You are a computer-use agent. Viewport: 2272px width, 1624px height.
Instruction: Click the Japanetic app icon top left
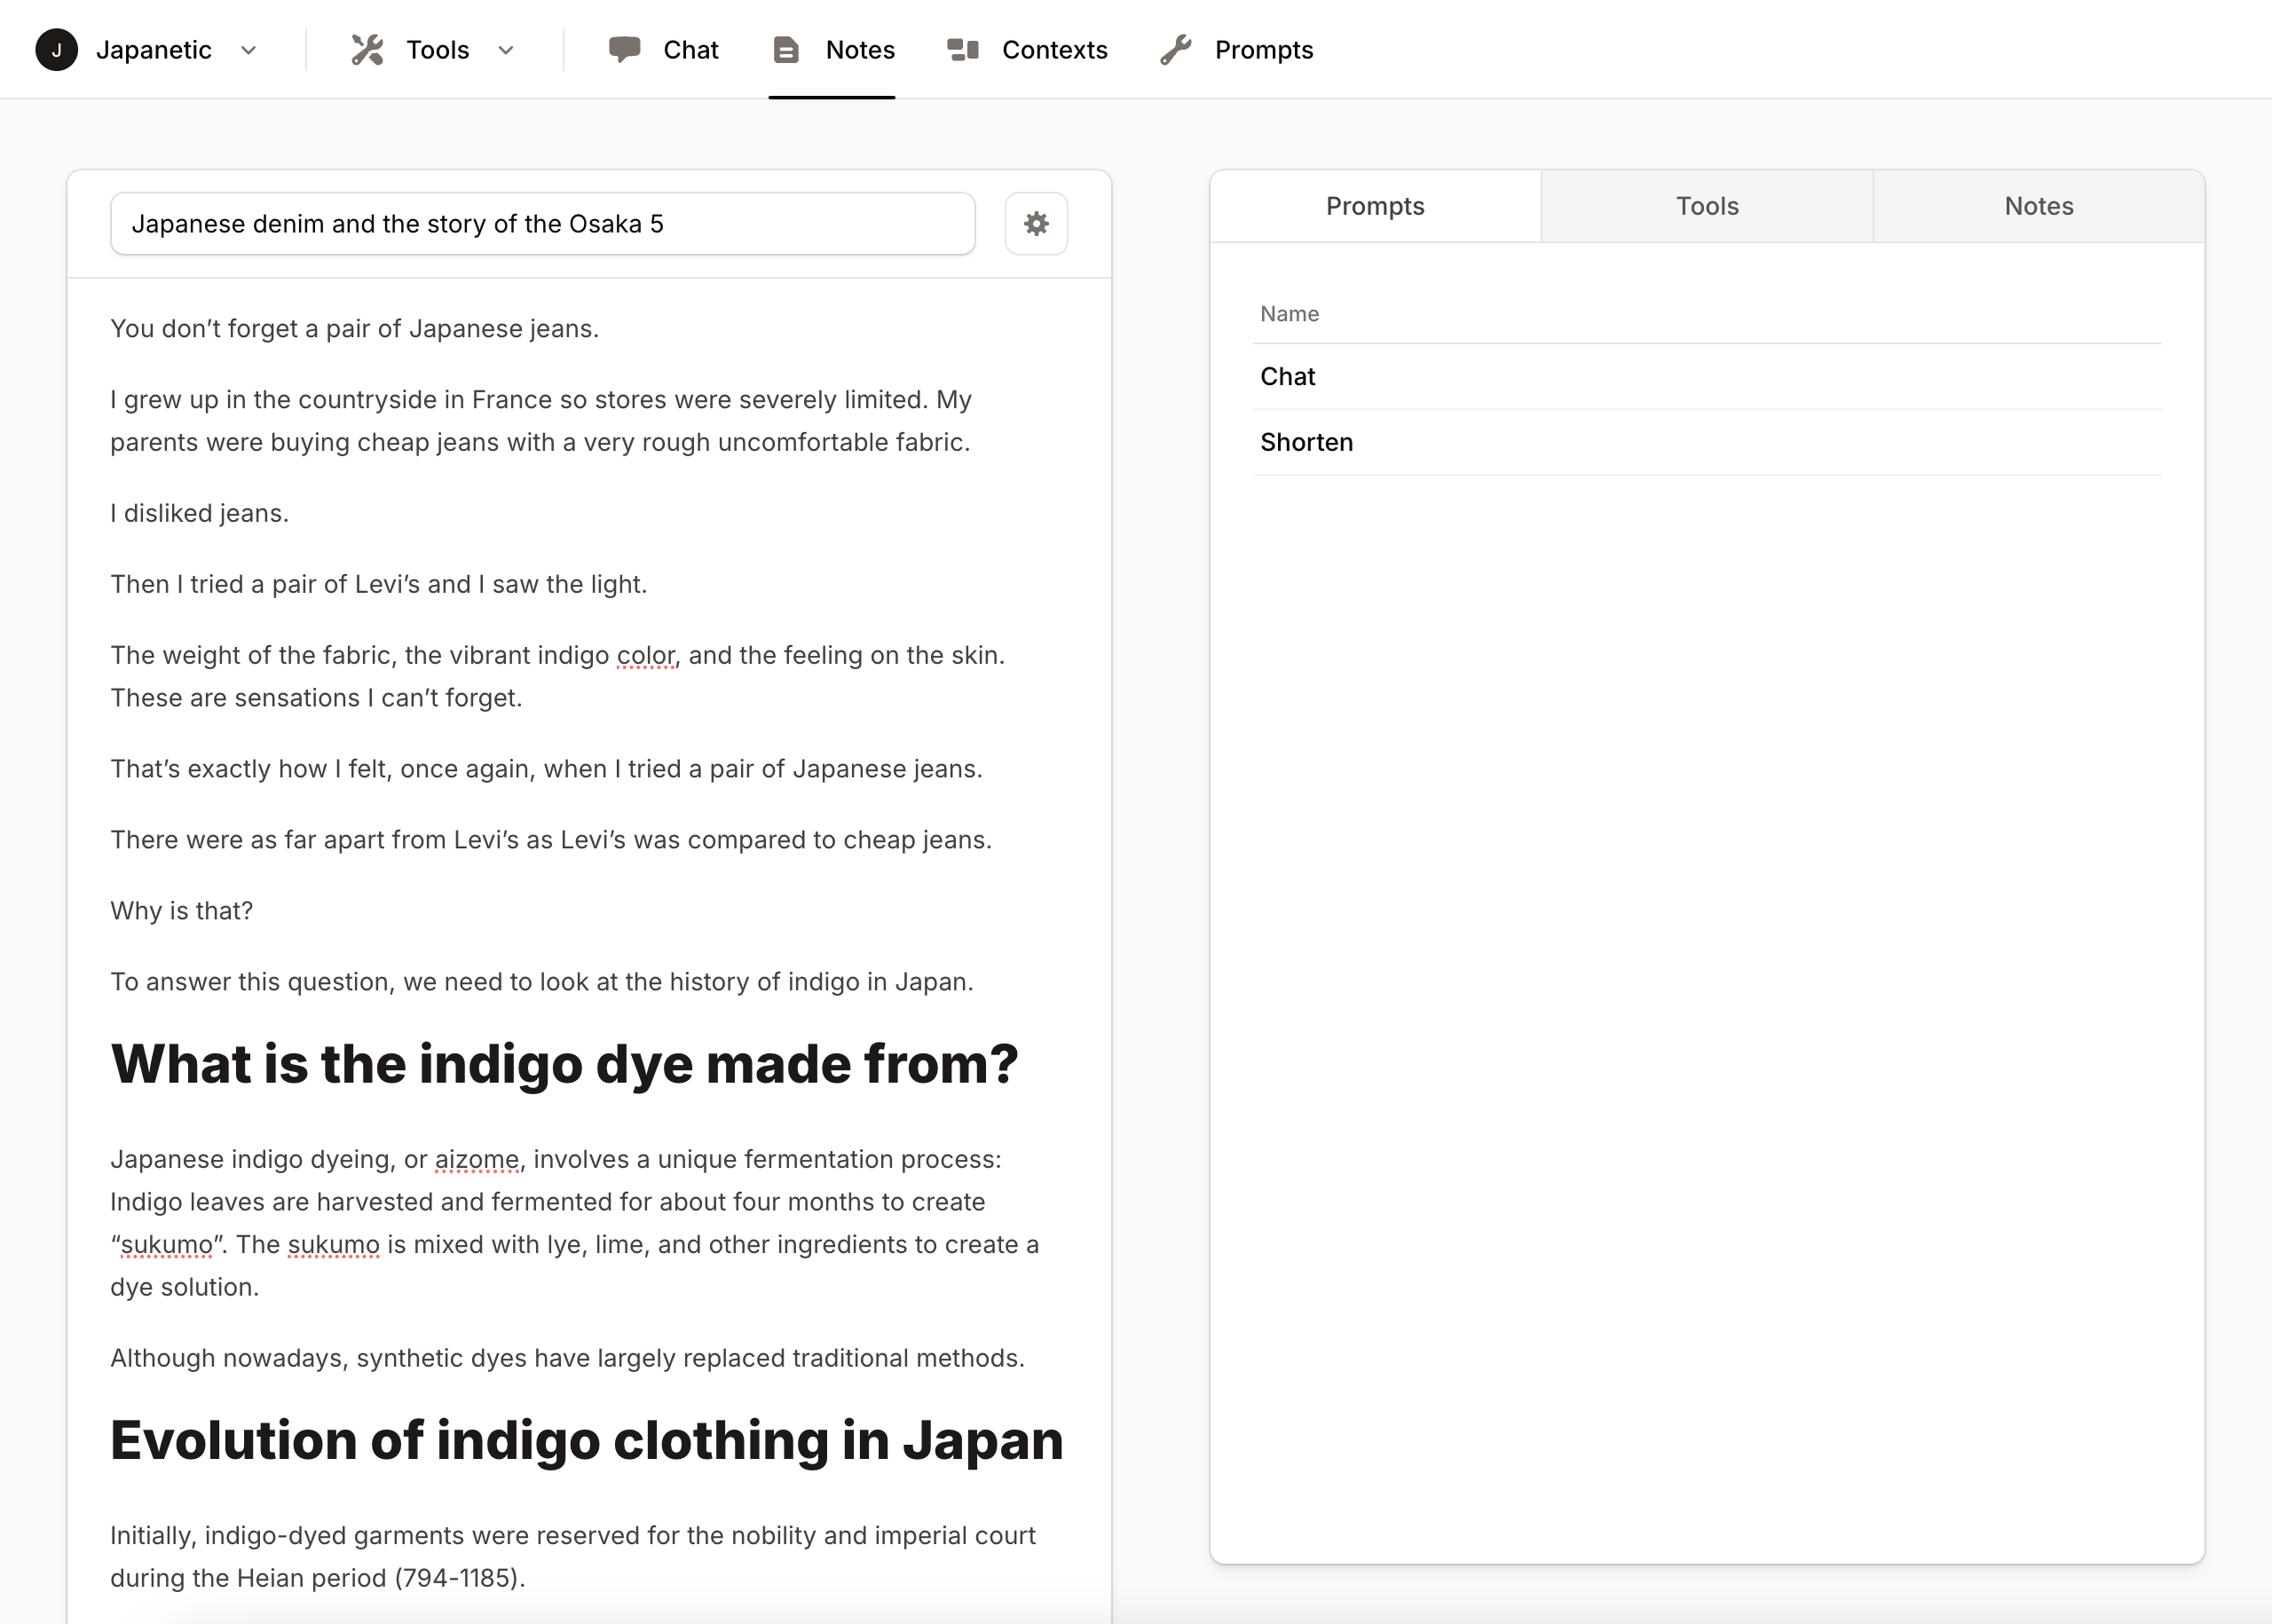[x=56, y=47]
